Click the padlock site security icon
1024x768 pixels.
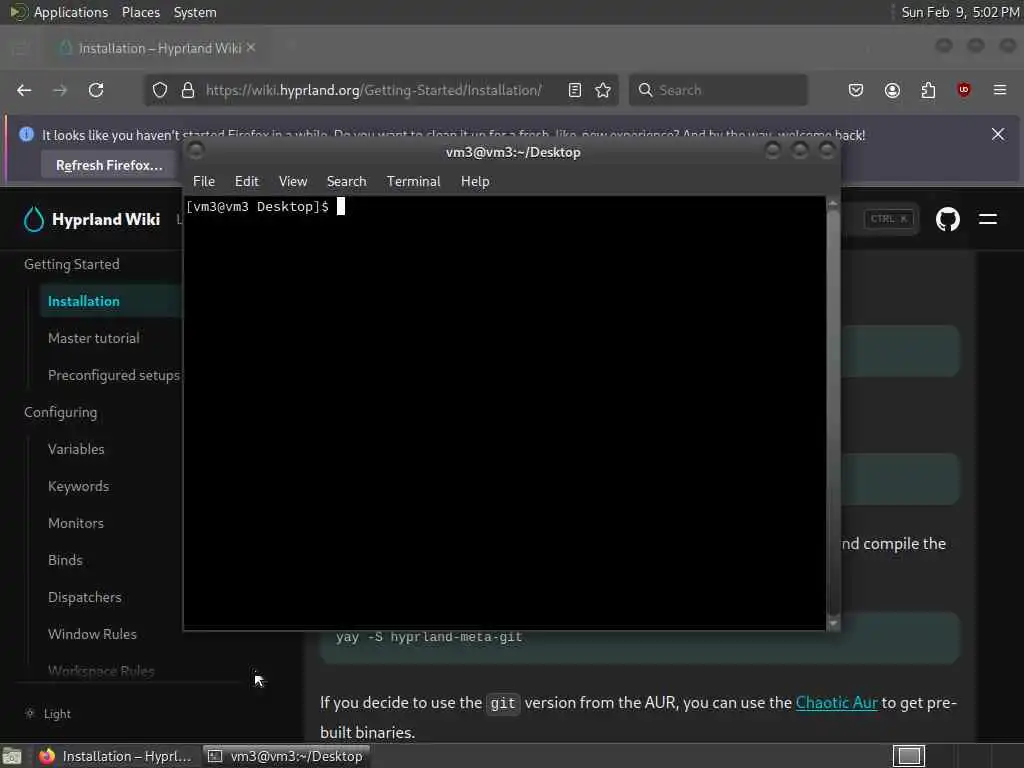click(x=187, y=90)
